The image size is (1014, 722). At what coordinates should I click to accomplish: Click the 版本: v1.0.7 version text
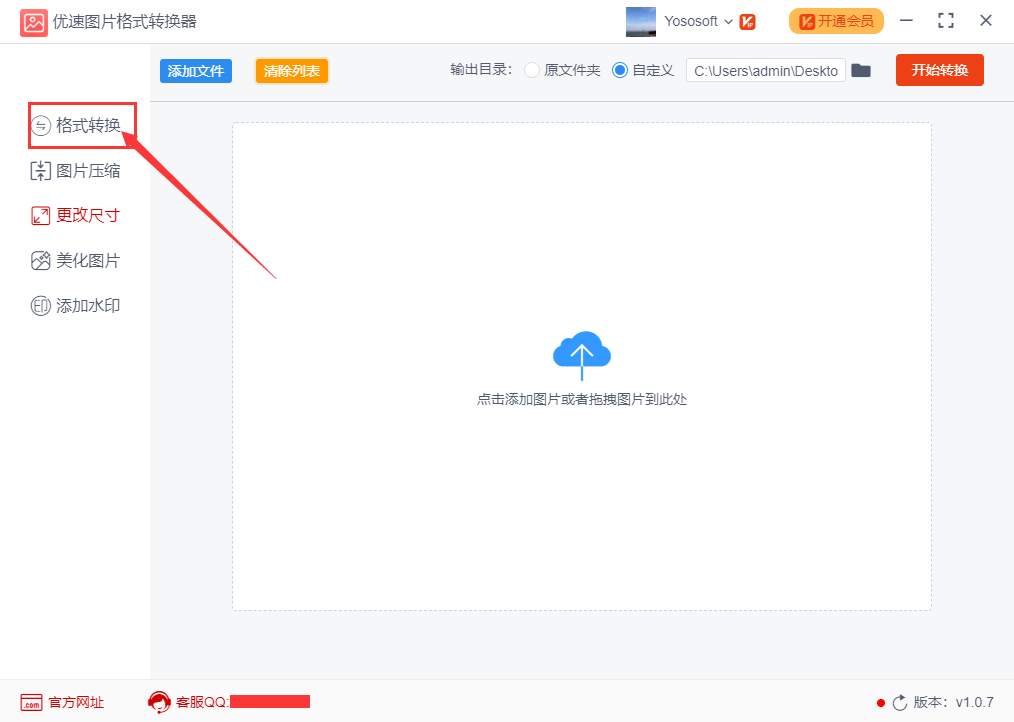954,702
